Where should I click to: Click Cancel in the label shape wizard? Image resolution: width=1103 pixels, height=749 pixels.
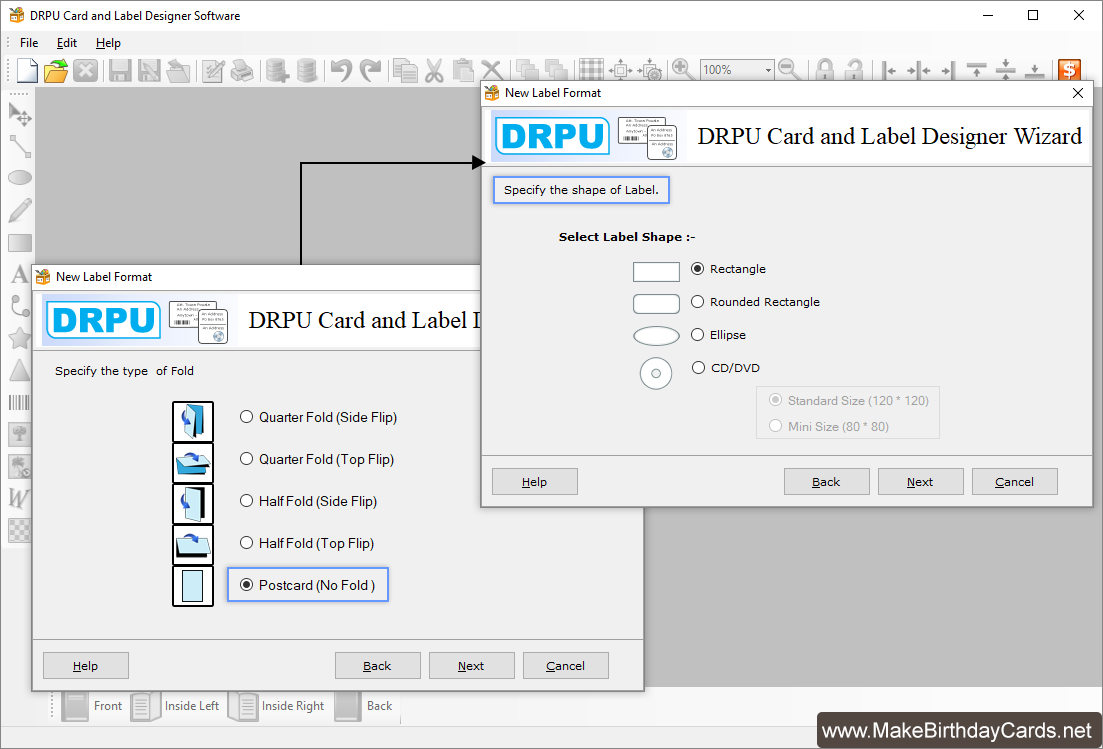click(x=1014, y=482)
